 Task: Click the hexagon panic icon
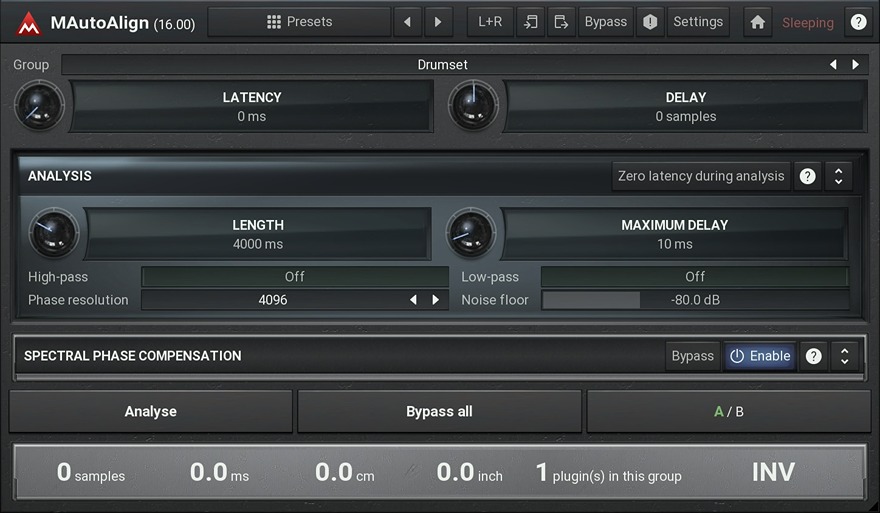point(650,22)
